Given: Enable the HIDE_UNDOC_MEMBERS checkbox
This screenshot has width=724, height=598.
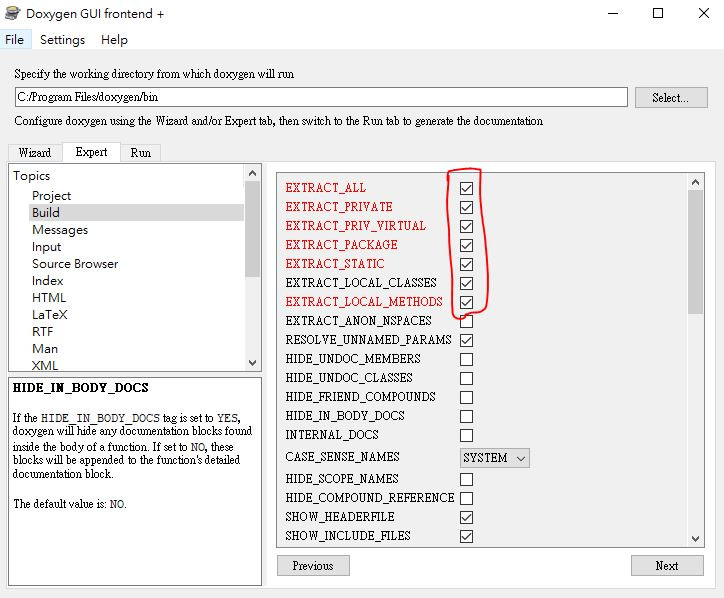Looking at the screenshot, I should coord(466,359).
